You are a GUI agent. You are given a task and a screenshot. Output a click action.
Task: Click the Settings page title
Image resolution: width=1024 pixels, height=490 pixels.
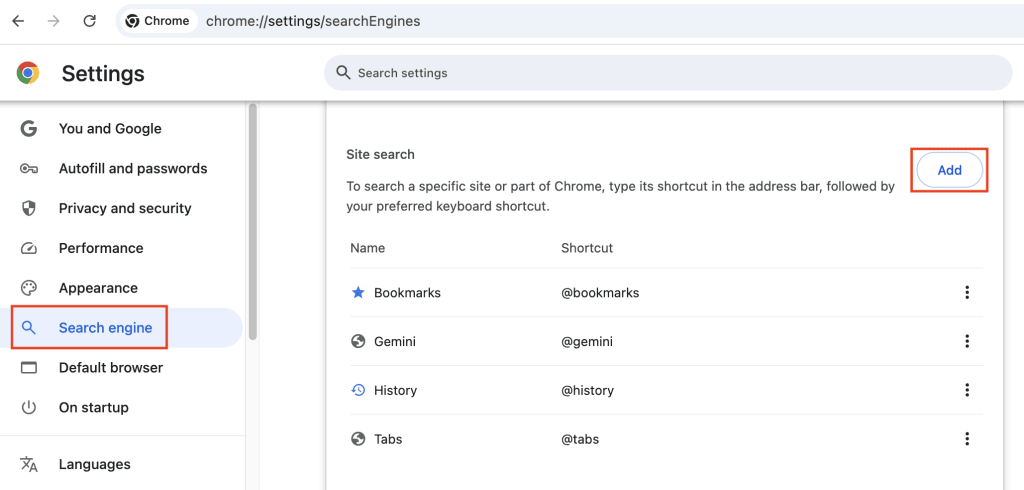point(103,73)
